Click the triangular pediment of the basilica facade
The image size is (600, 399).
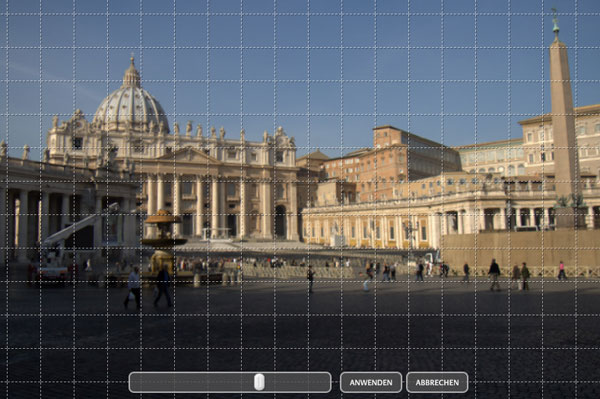188,155
